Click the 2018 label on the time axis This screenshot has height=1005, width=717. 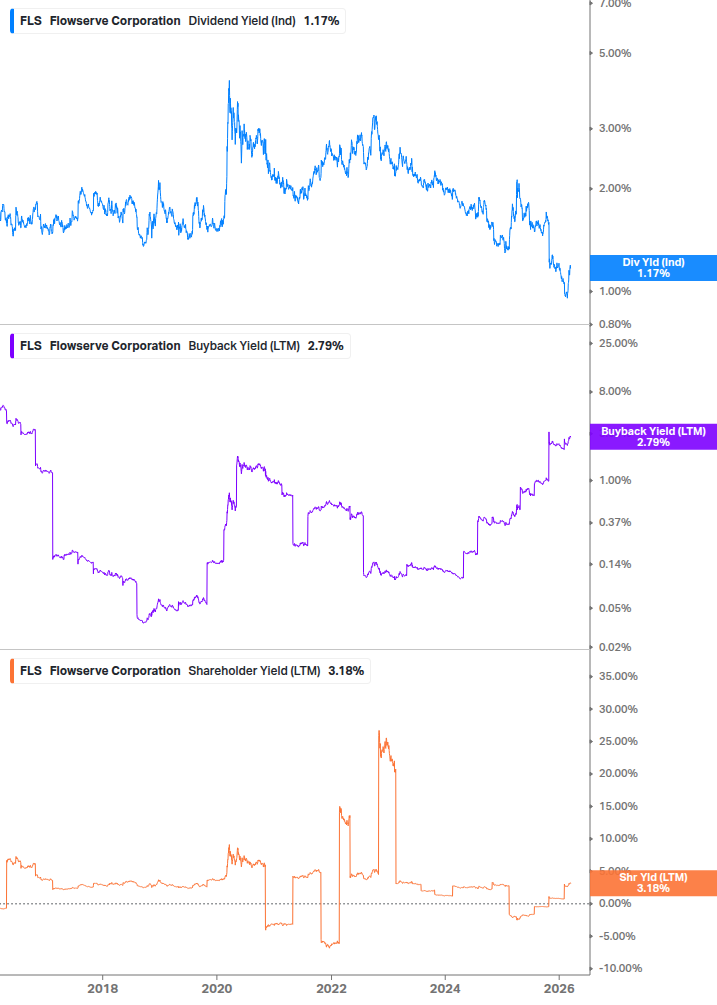(x=103, y=989)
